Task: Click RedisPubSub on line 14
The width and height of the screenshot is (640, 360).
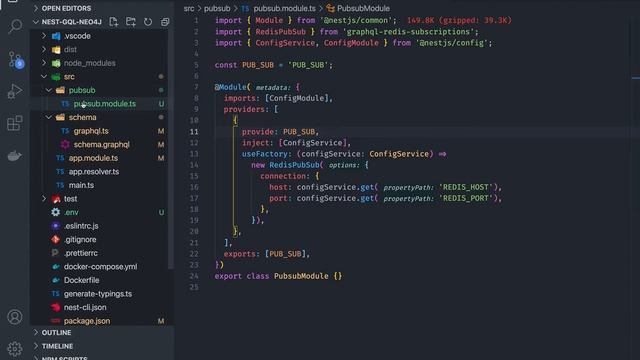Action: tap(294, 165)
